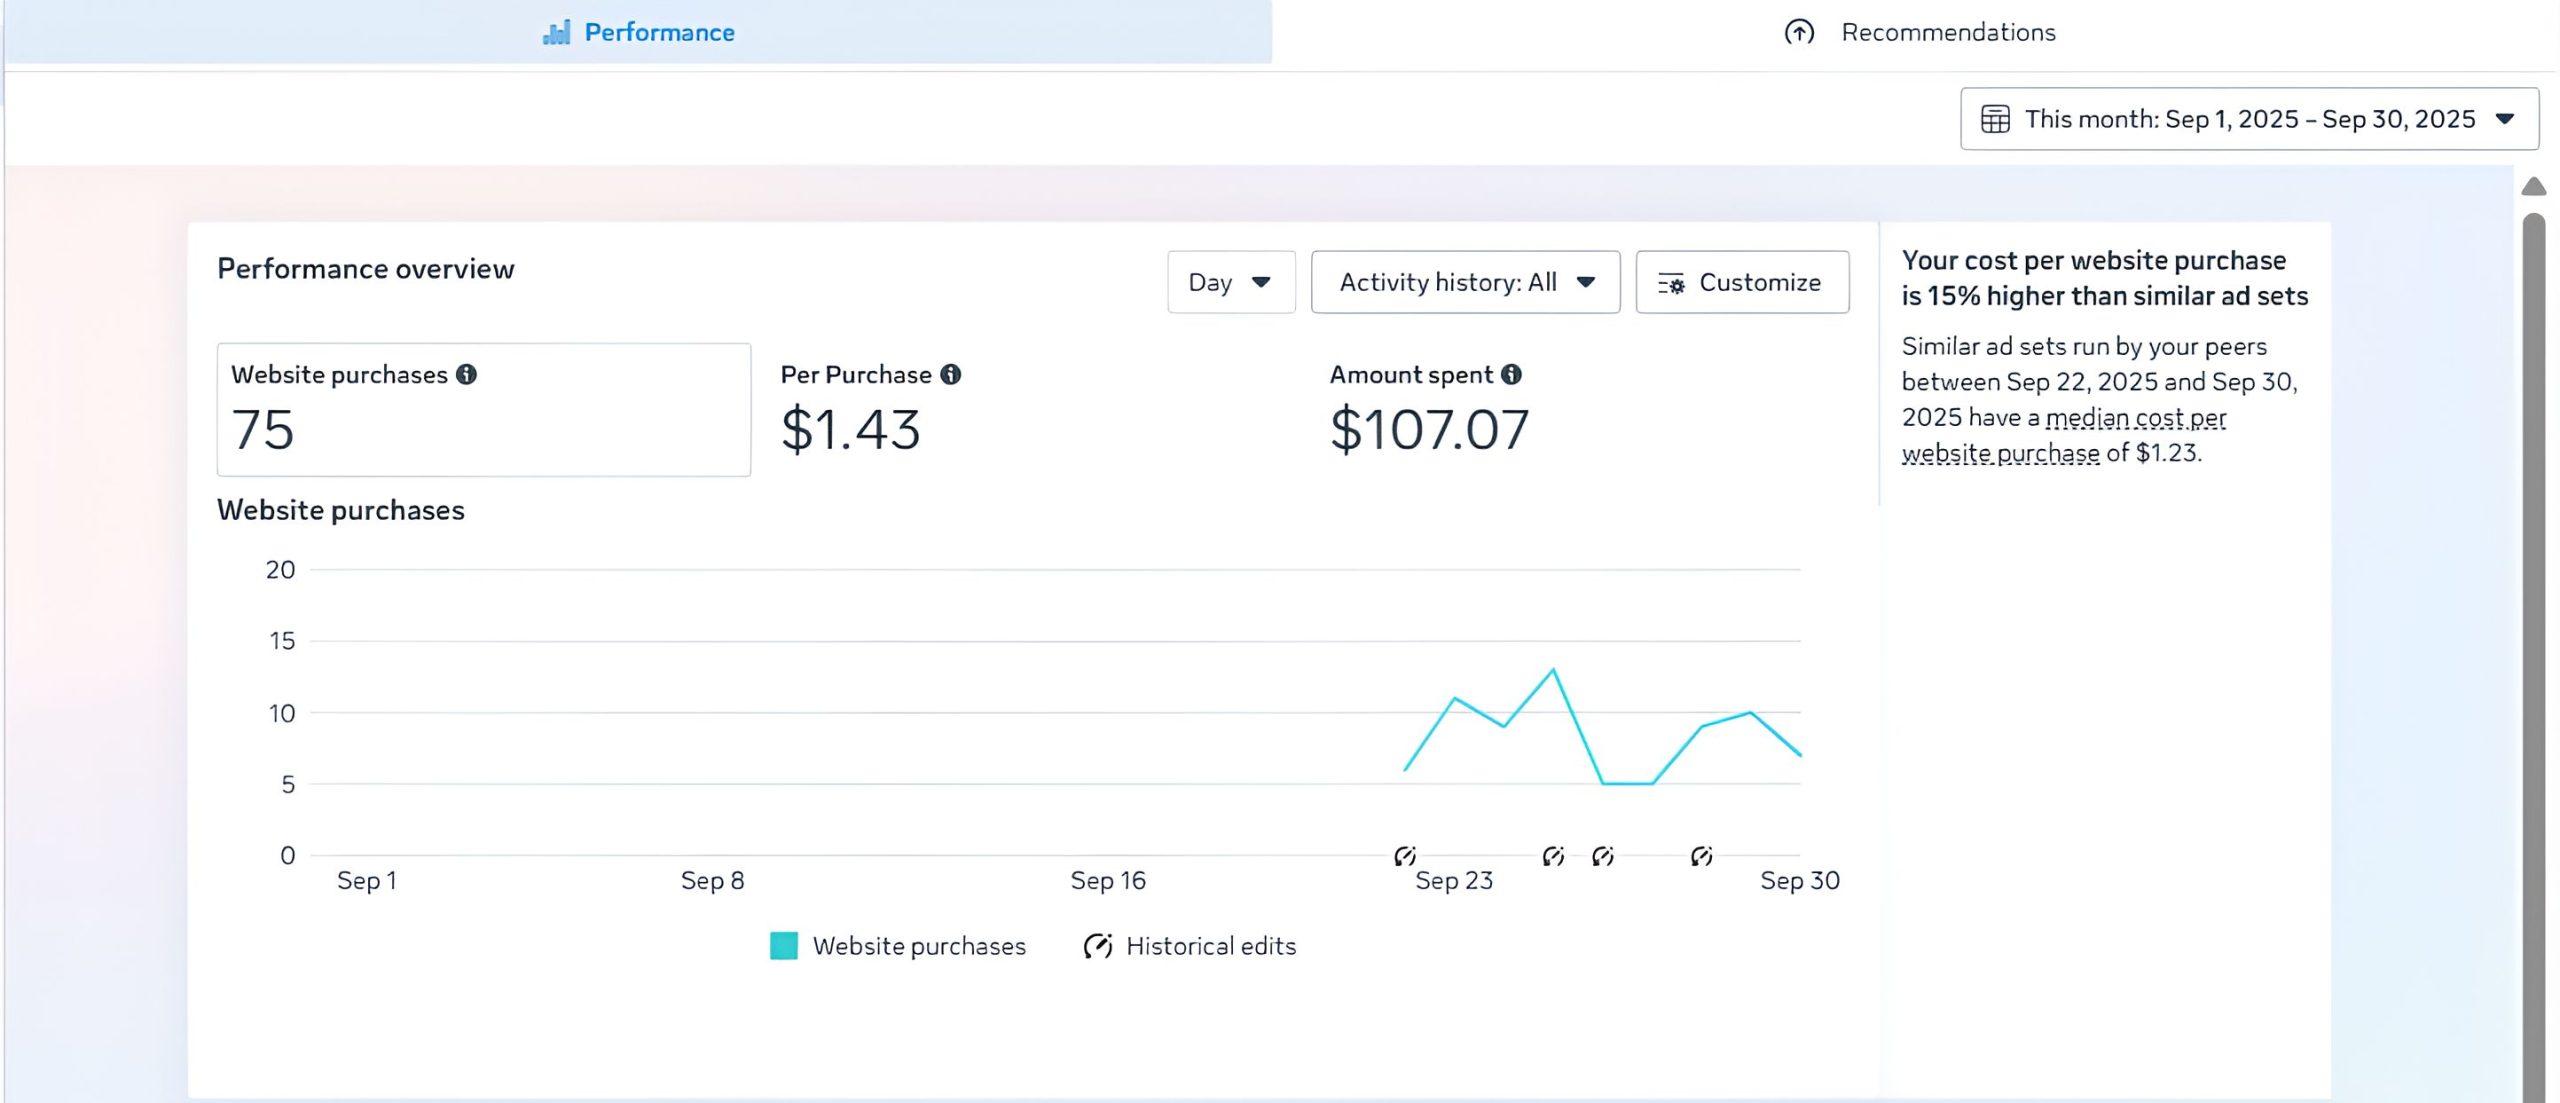Viewport: 2560px width, 1103px height.
Task: Switch to the Recommendations tab
Action: point(1947,33)
